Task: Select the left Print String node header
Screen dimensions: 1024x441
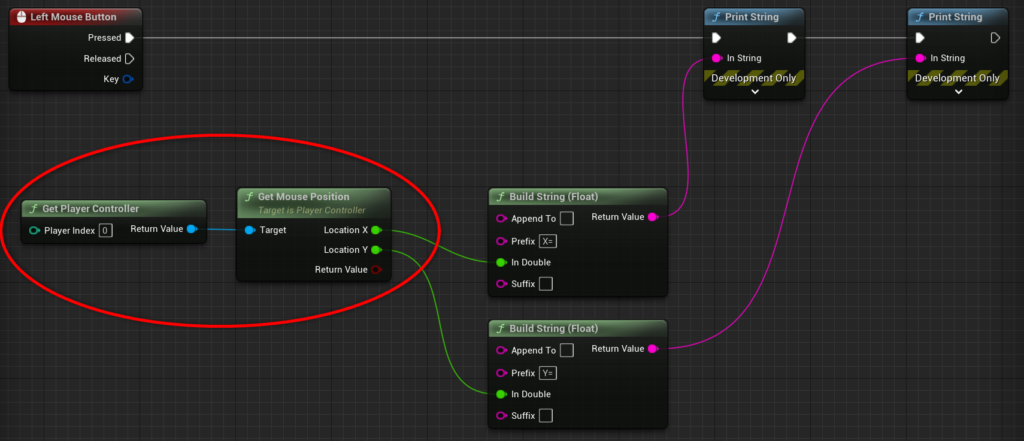Action: 754,17
